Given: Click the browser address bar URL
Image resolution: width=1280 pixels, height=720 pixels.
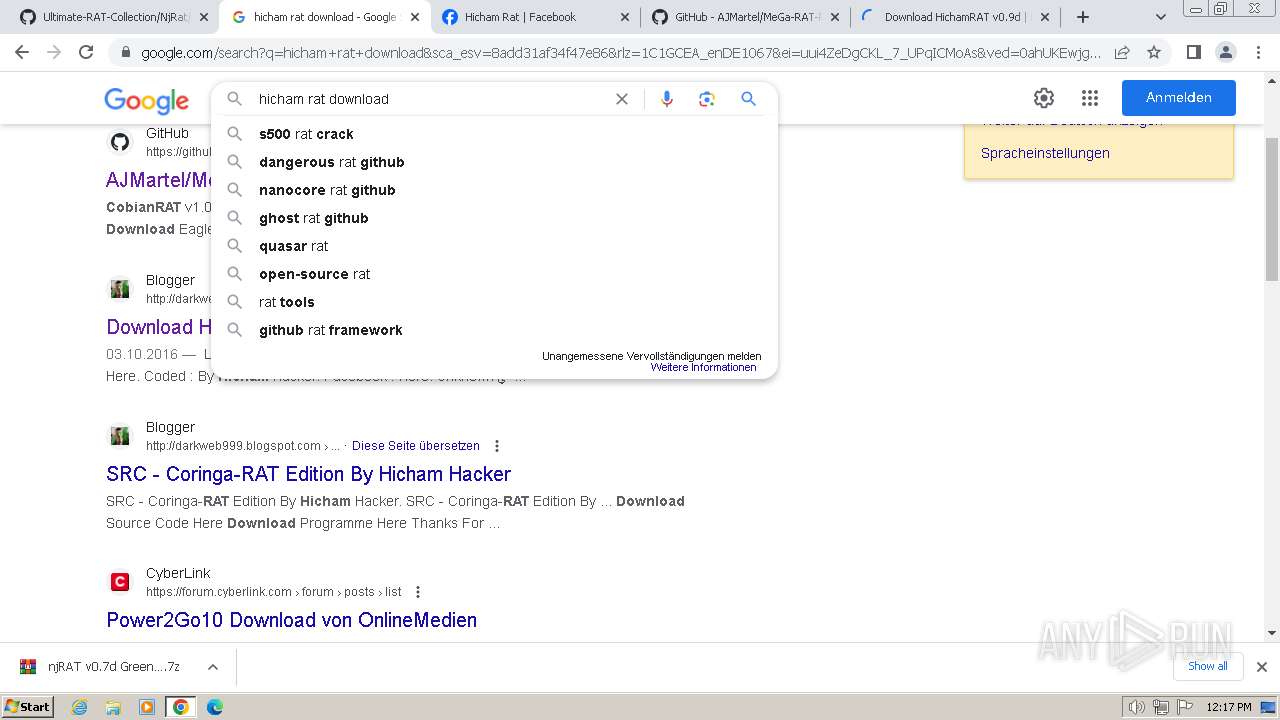Looking at the screenshot, I should 620,53.
